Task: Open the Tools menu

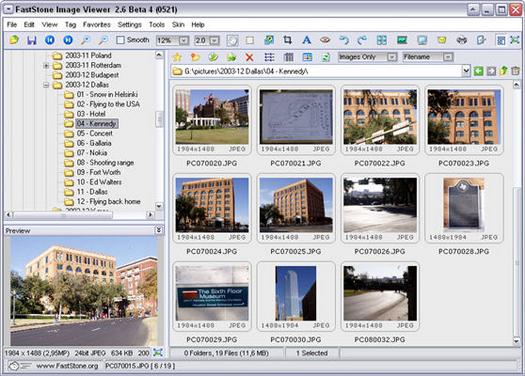Action: tap(157, 25)
